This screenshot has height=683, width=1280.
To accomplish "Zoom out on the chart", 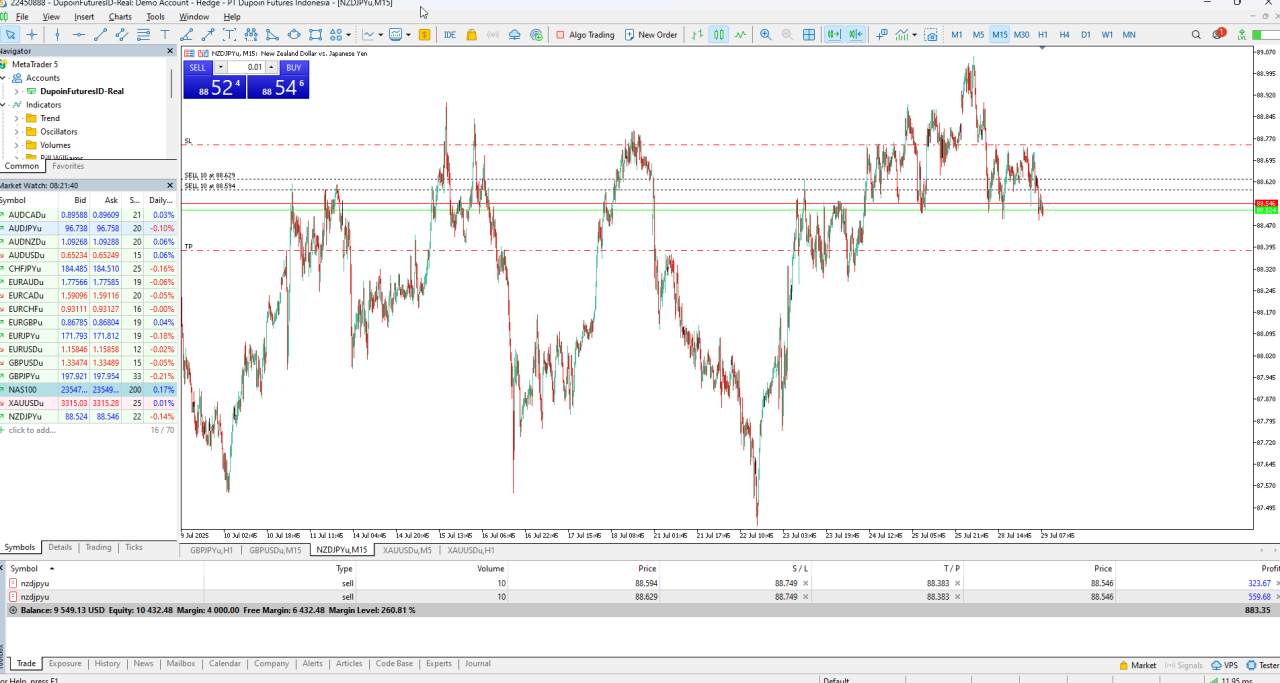I will point(787,34).
